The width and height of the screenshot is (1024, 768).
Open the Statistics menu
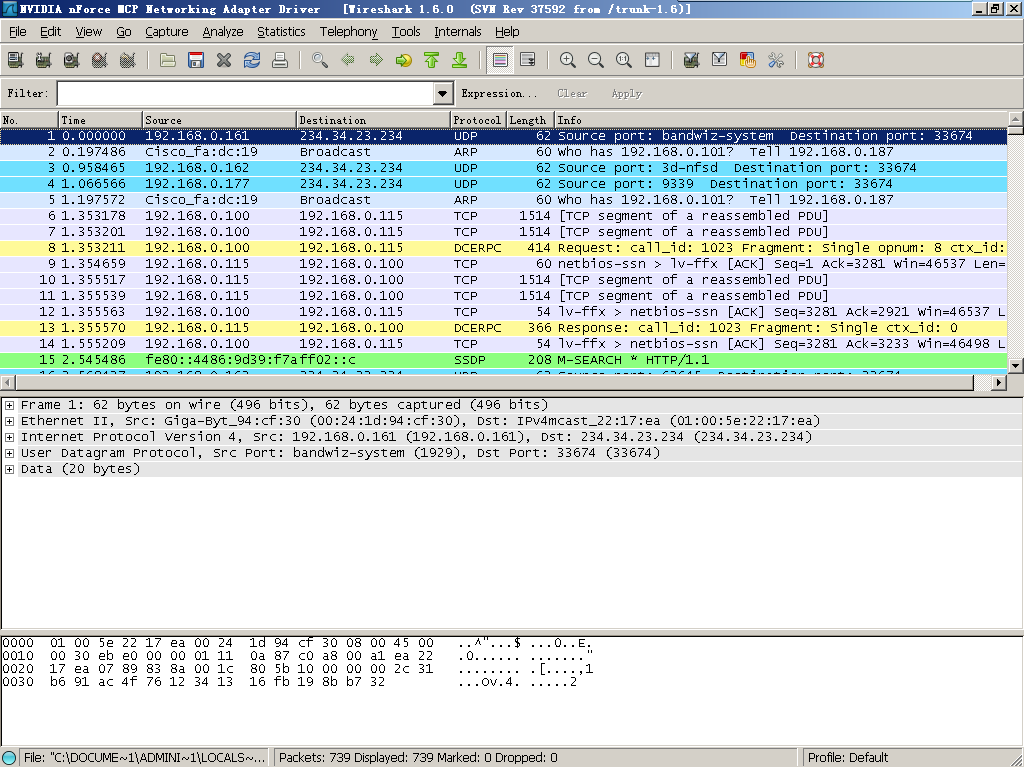pyautogui.click(x=281, y=31)
